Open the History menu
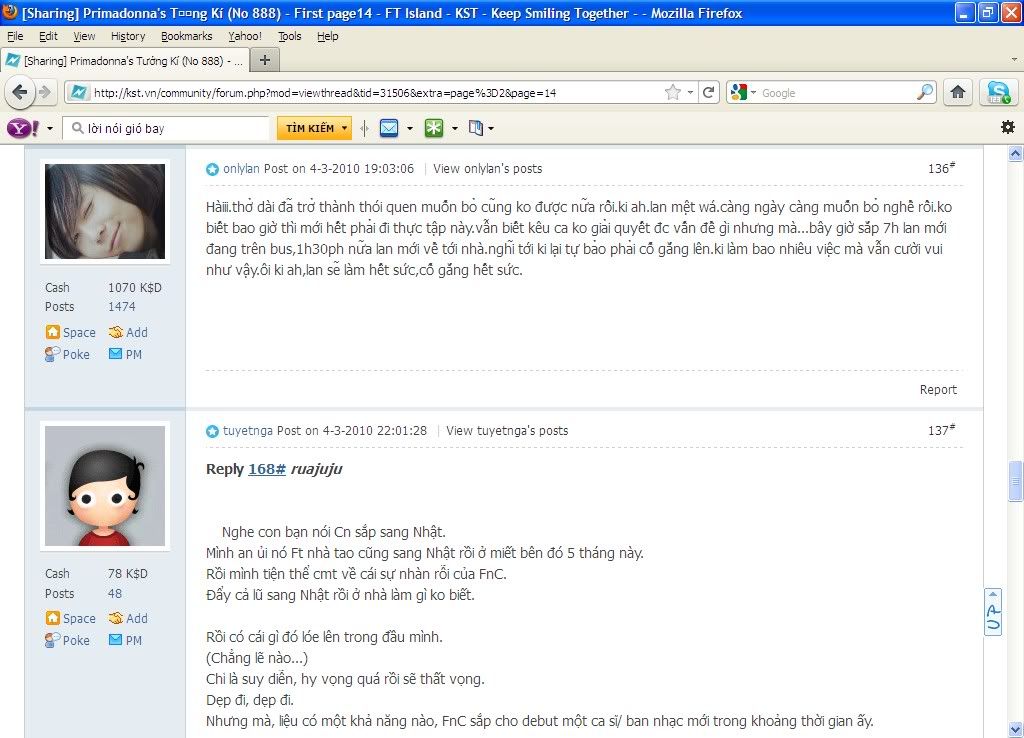The height and width of the screenshot is (738, 1024). coord(128,36)
